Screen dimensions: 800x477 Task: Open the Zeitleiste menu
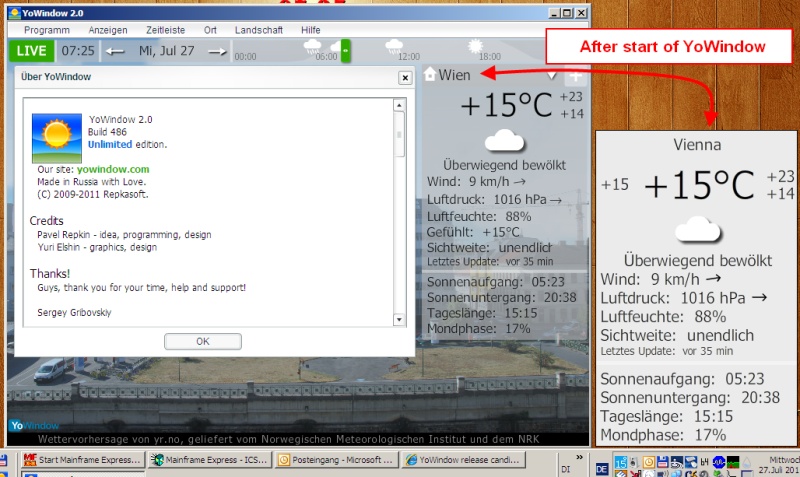tap(165, 30)
